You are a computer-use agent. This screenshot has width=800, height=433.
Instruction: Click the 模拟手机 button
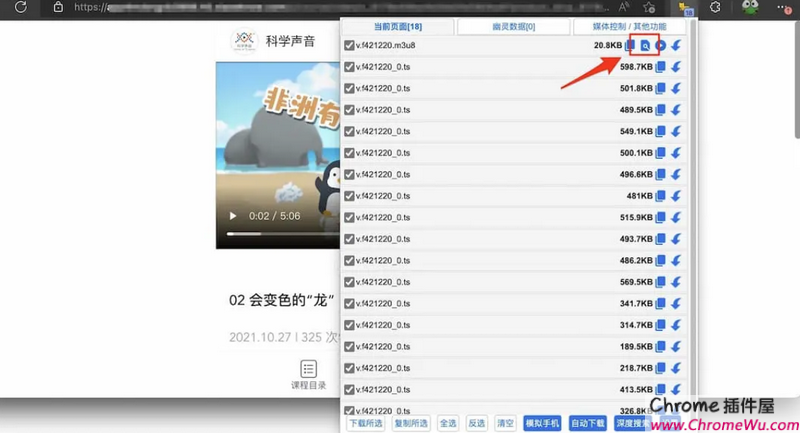[543, 423]
